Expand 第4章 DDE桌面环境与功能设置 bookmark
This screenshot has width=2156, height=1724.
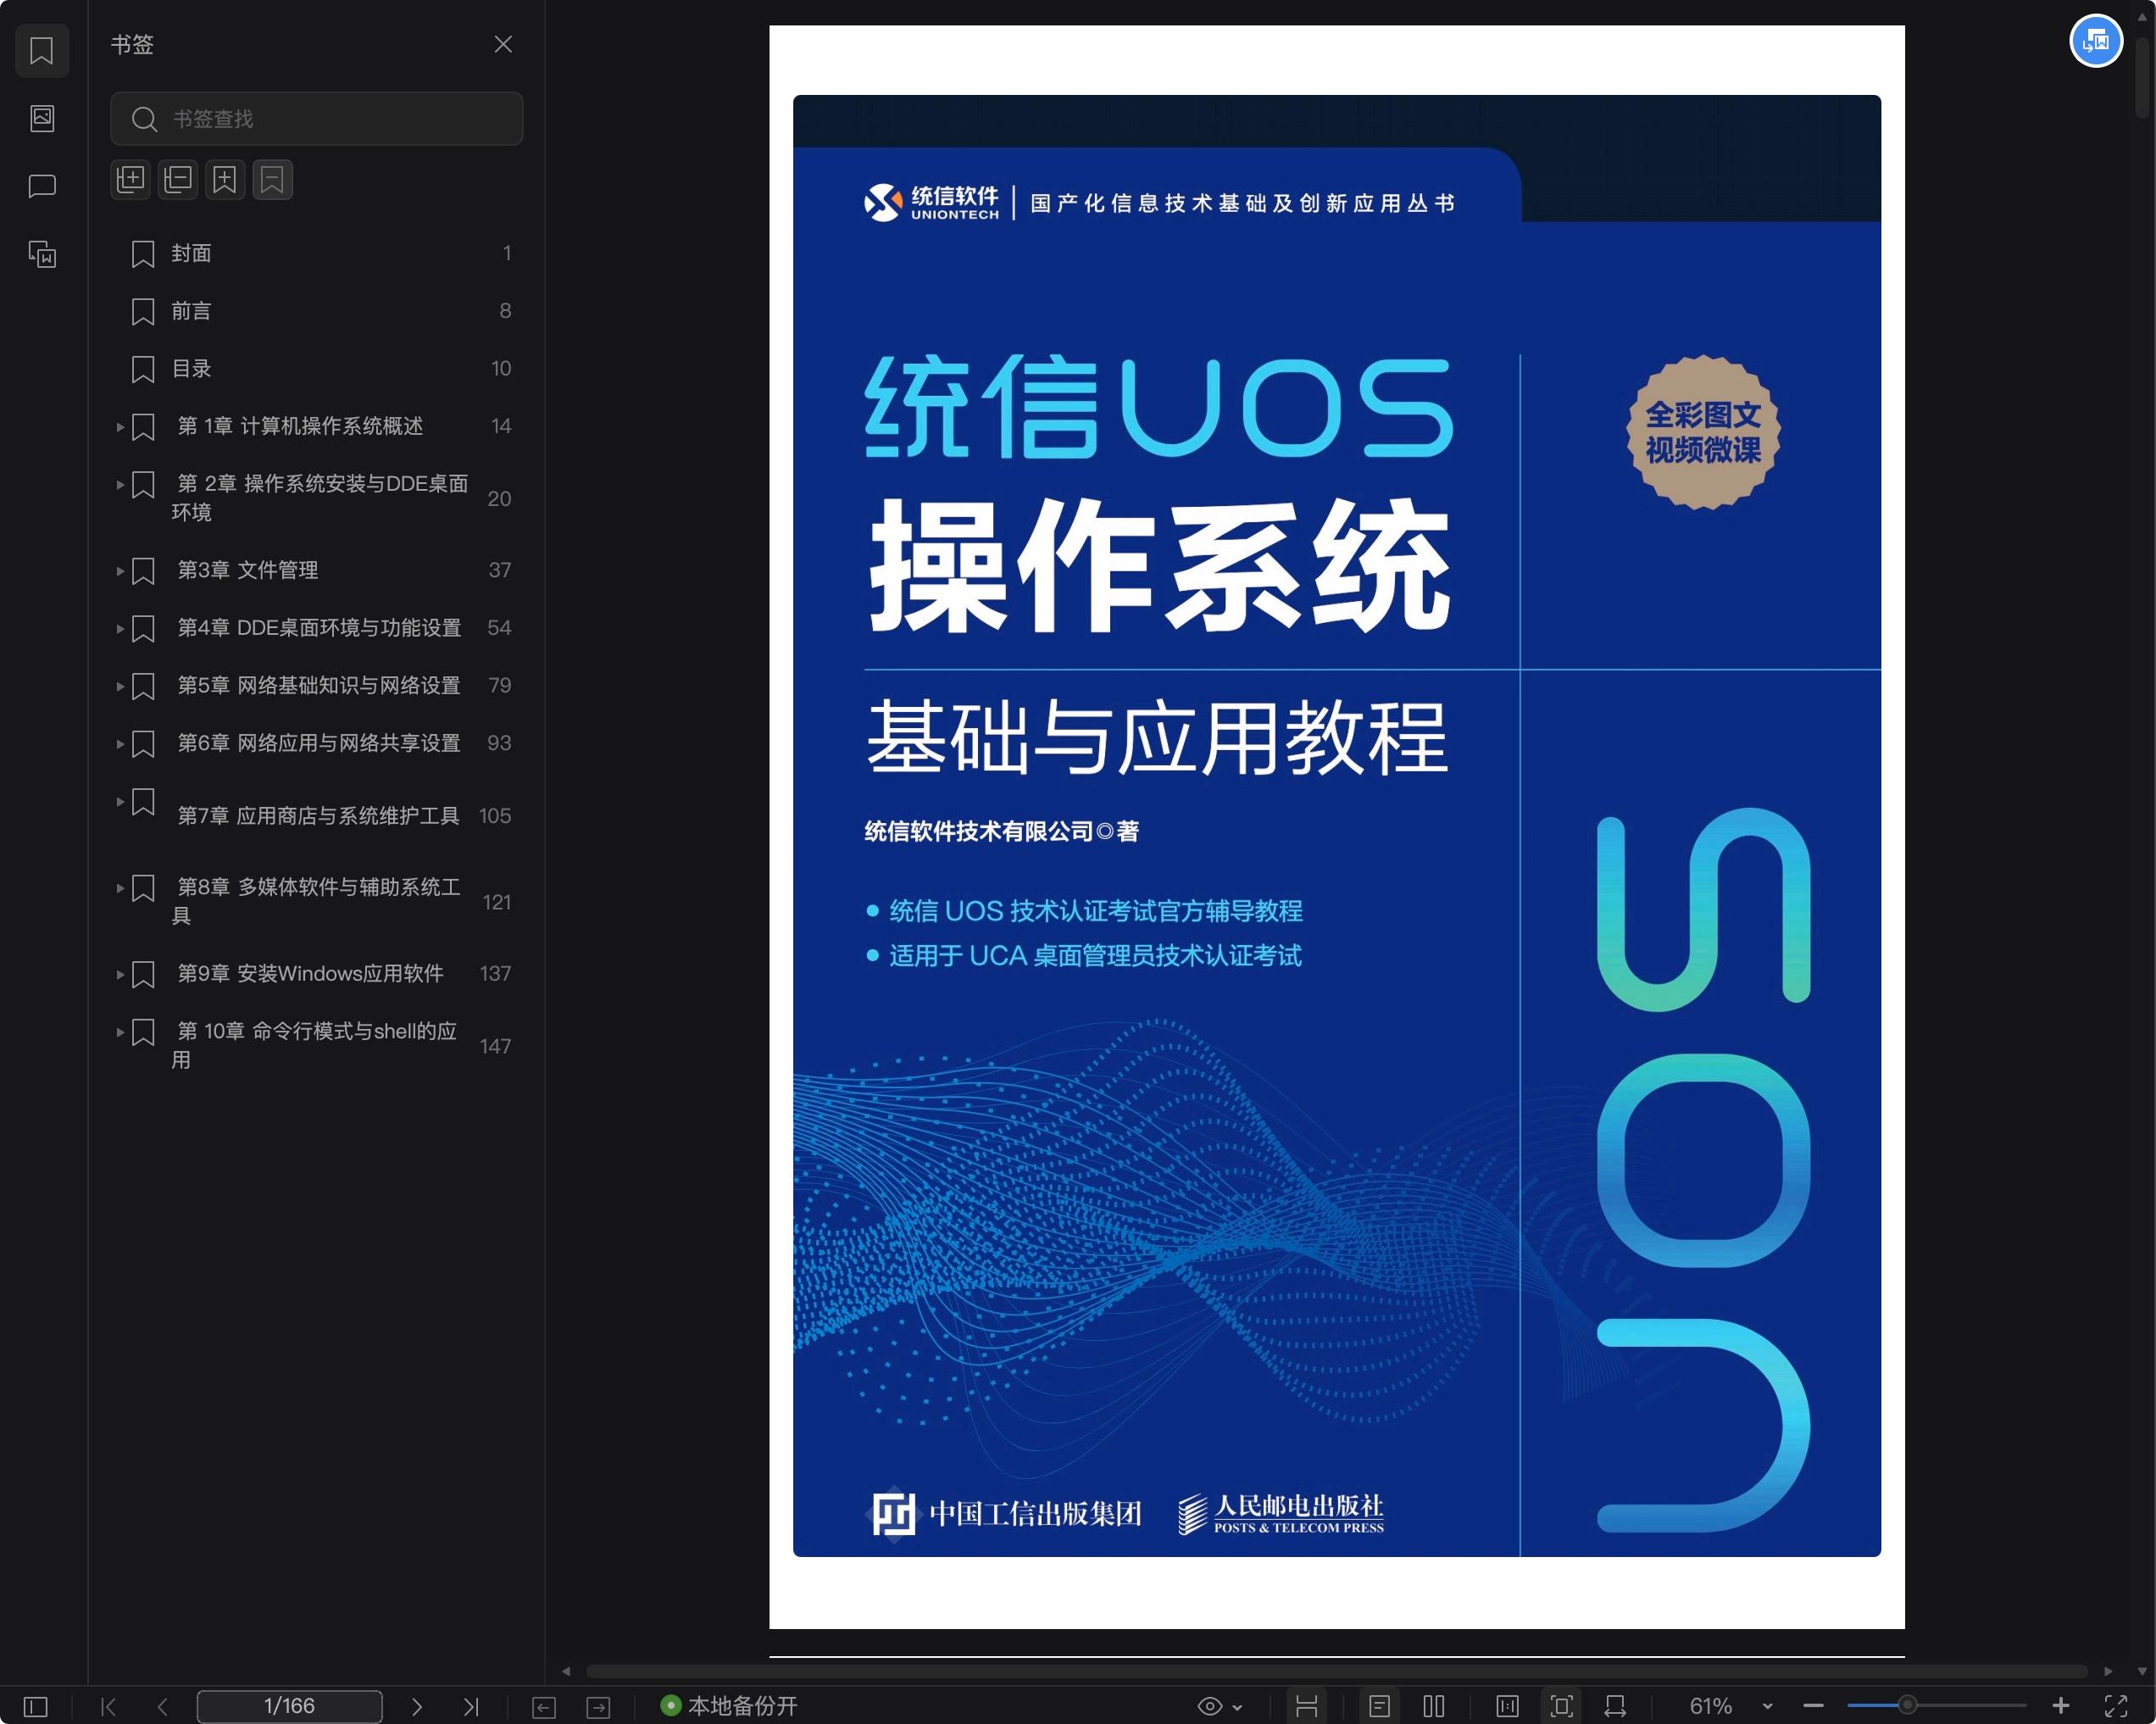click(x=120, y=629)
